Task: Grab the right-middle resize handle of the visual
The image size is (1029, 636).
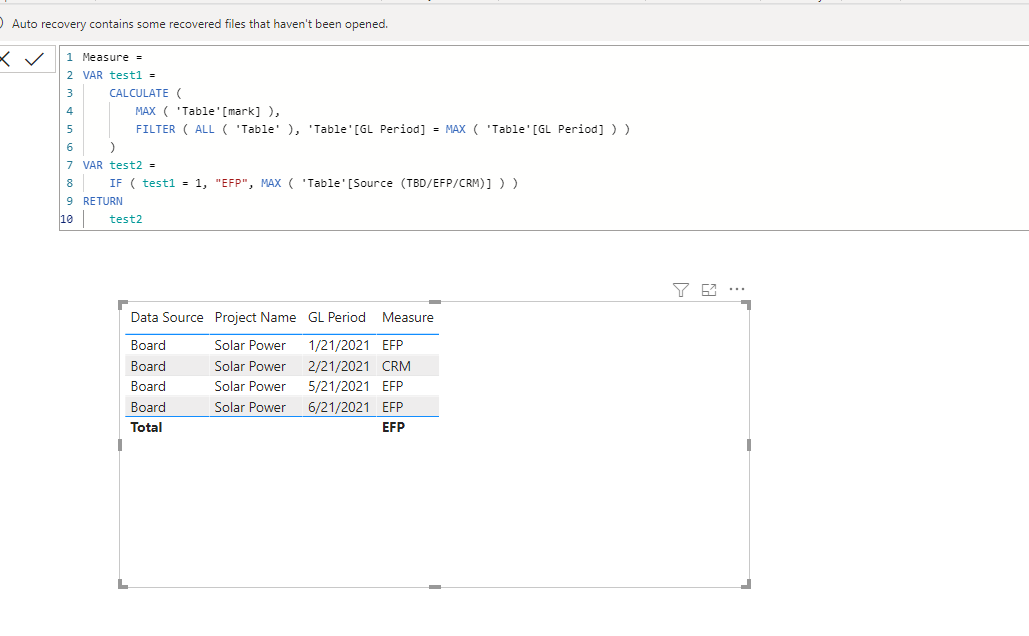Action: click(749, 445)
